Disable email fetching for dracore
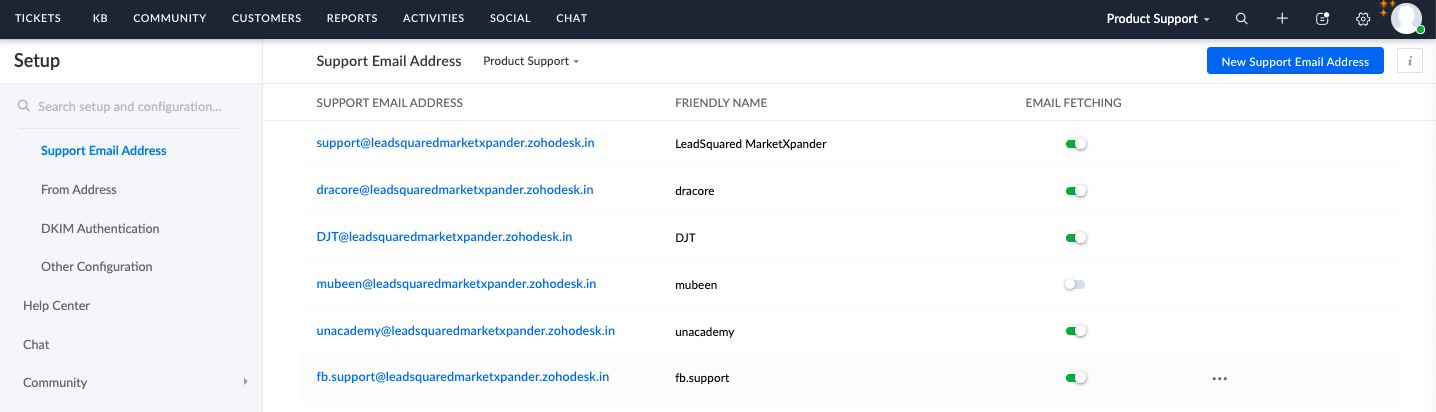 [x=1076, y=191]
